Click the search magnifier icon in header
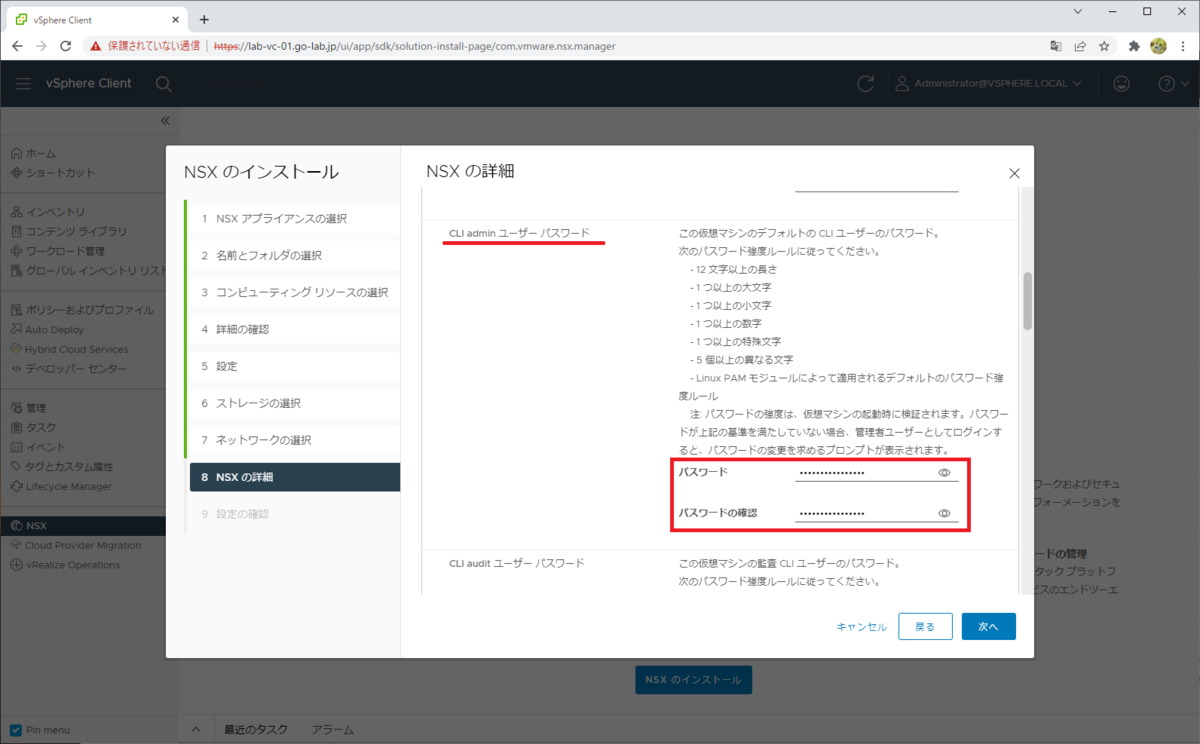 pyautogui.click(x=163, y=84)
